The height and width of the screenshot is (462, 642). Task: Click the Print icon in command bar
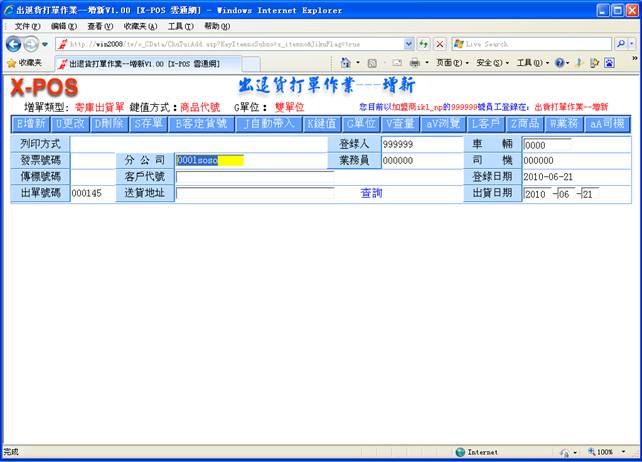[x=412, y=63]
